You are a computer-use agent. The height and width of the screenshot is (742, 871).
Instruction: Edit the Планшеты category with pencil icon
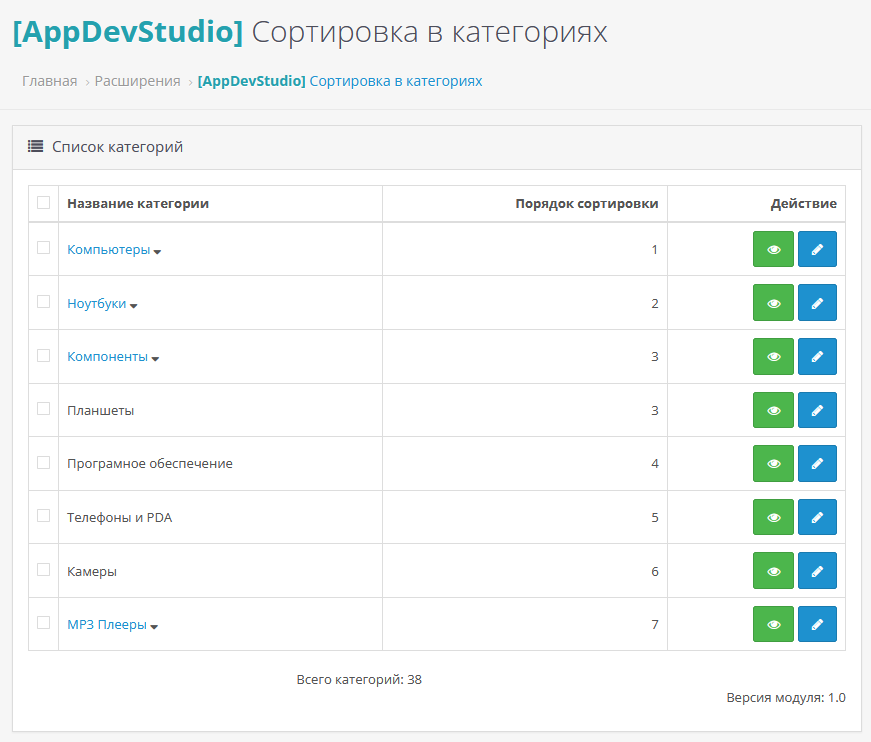point(817,410)
